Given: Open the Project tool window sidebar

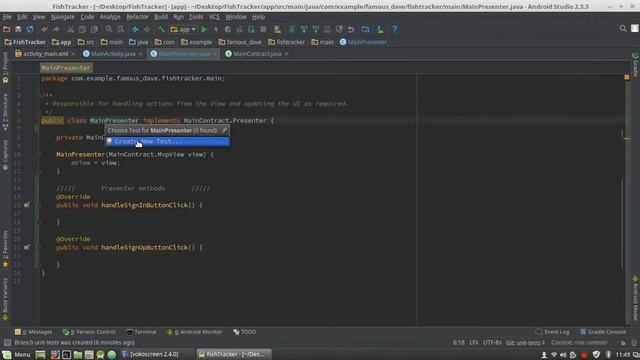Looking at the screenshot, I should pos(5,68).
